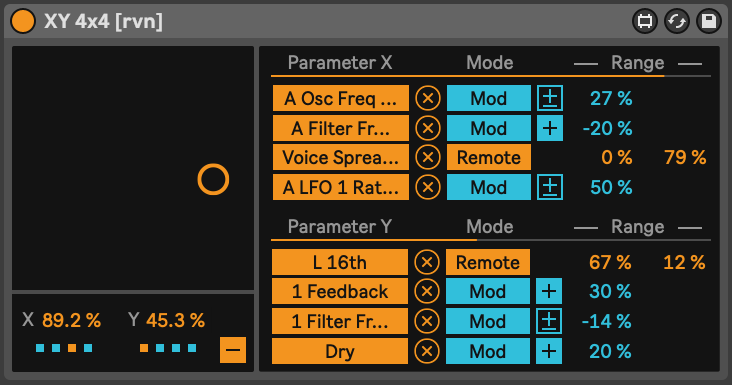Toggle the orange device activator circle
The width and height of the screenshot is (732, 385).
[23, 21]
